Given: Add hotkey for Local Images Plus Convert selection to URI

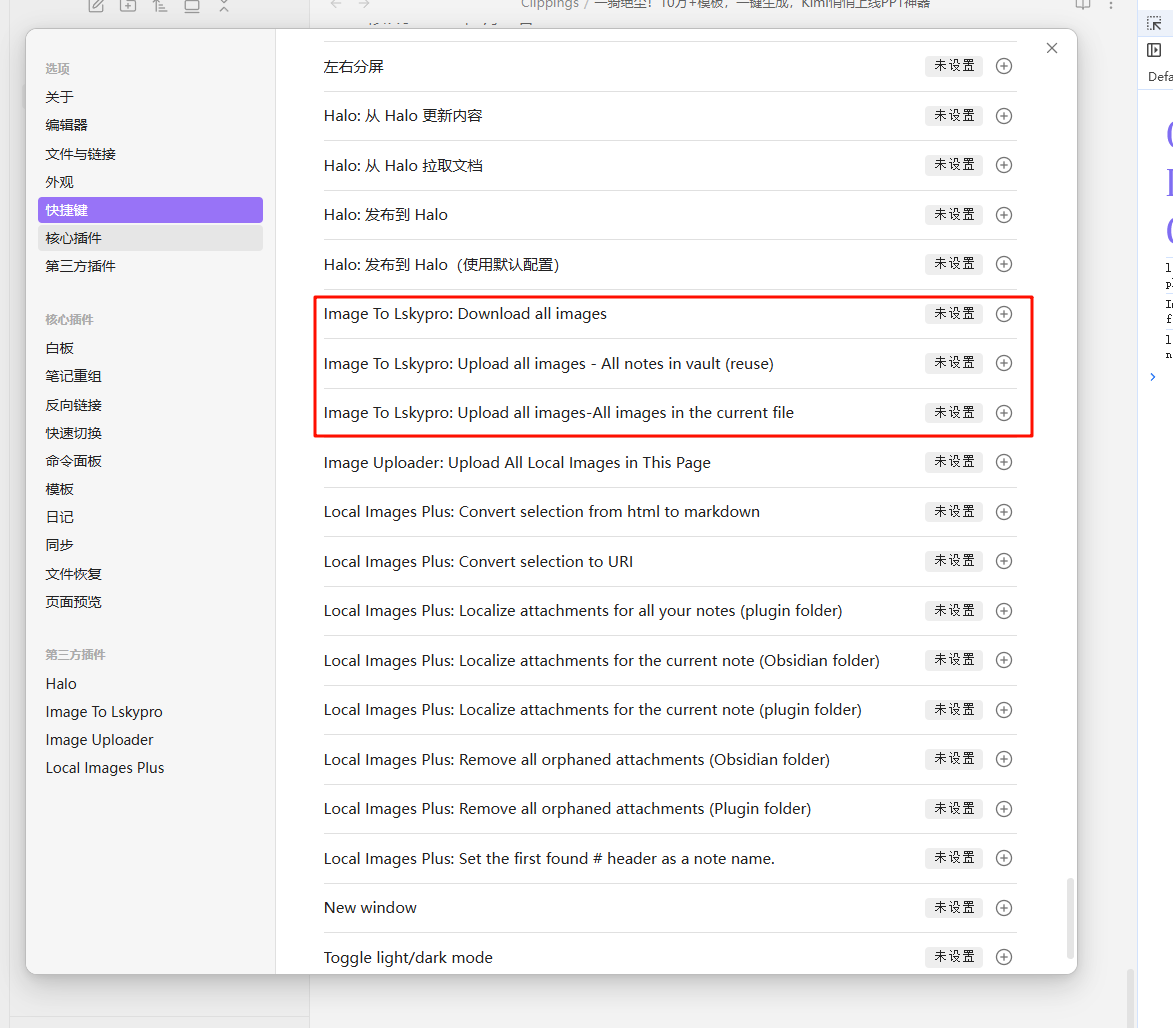Looking at the screenshot, I should (x=1004, y=561).
